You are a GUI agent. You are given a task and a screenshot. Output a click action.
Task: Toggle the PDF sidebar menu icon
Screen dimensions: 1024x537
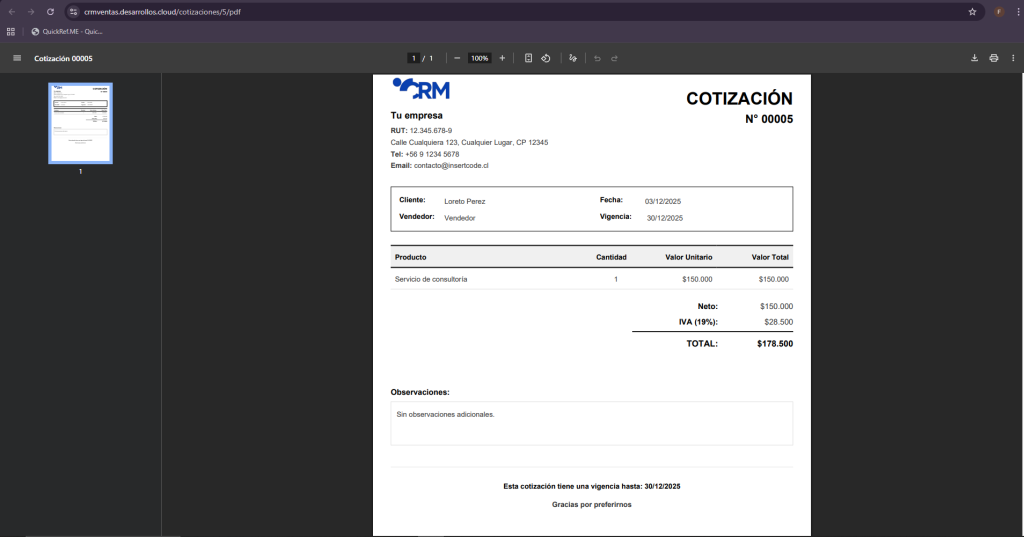click(x=17, y=58)
